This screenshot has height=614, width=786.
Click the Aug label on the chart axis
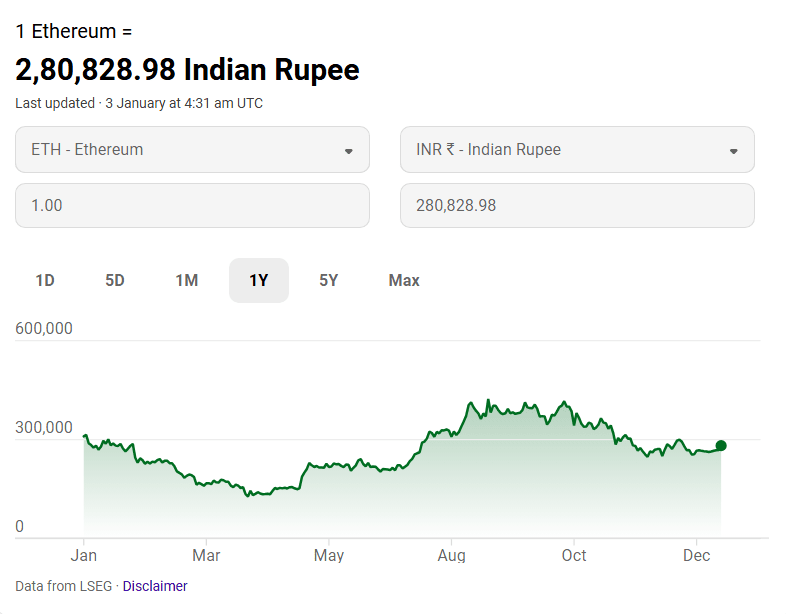pos(452,556)
